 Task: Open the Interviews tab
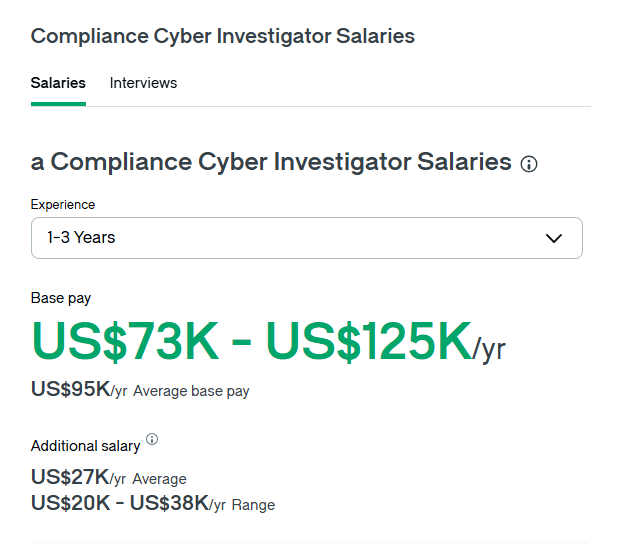(143, 83)
